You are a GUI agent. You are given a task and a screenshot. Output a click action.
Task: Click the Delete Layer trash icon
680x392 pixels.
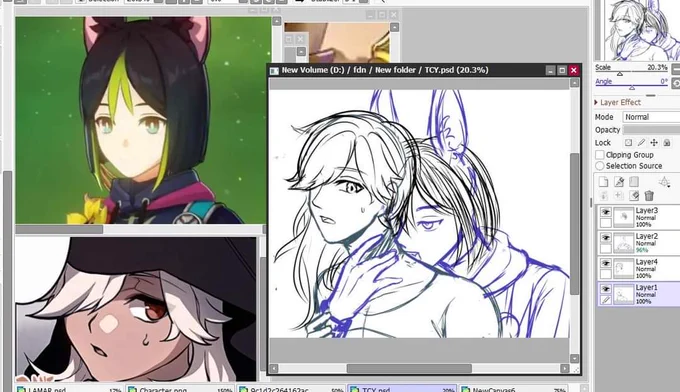coord(649,196)
